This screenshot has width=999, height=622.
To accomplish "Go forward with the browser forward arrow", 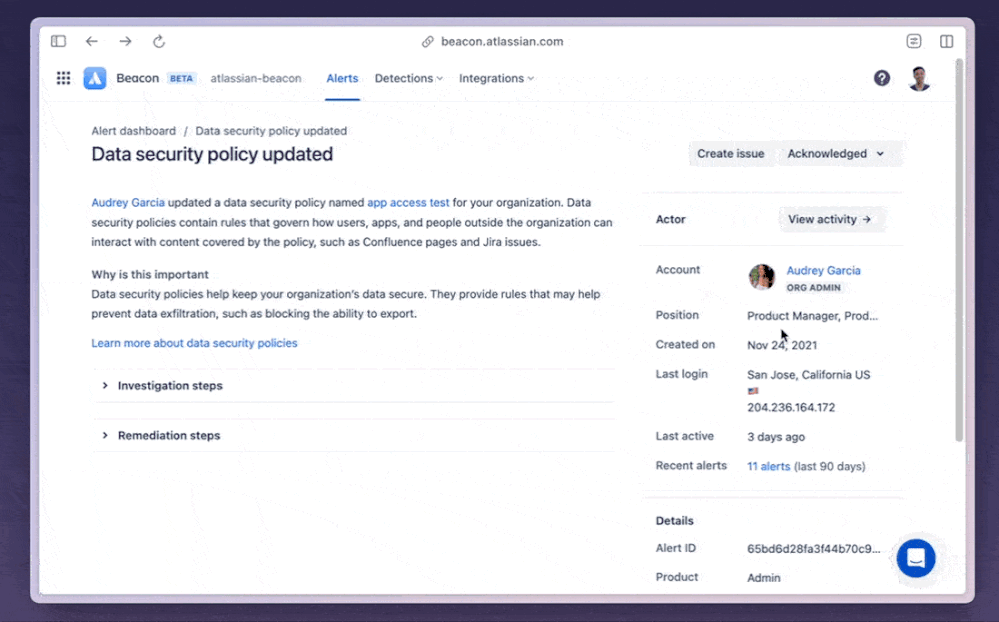I will (126, 41).
